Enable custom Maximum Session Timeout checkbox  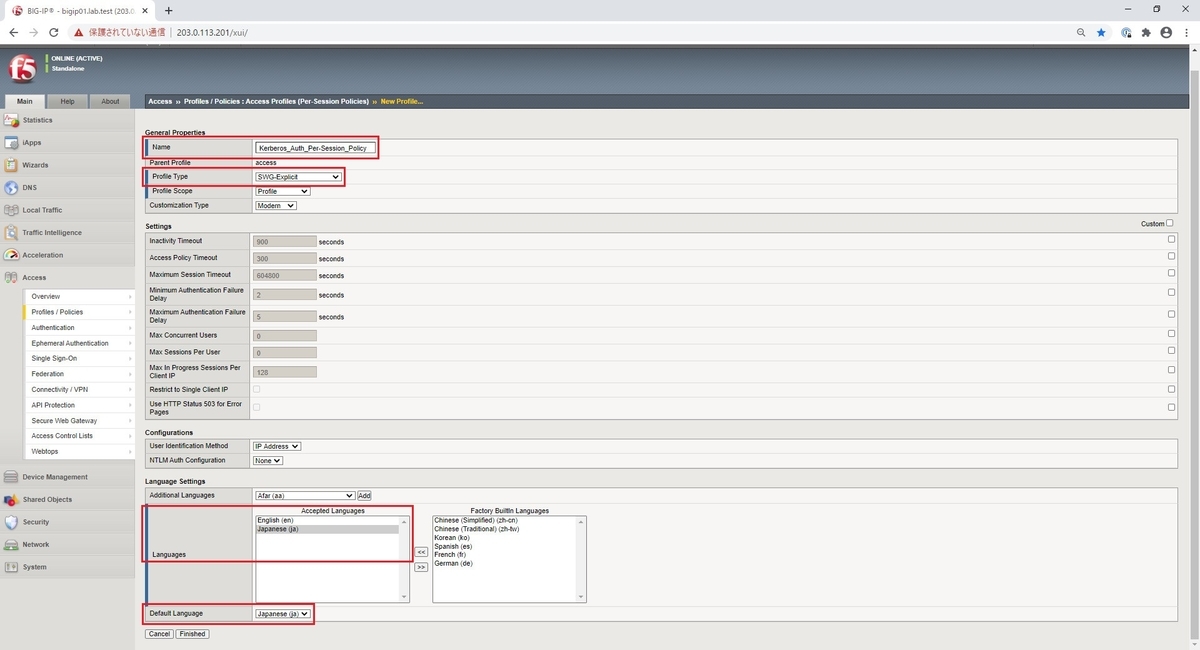pyautogui.click(x=1171, y=274)
